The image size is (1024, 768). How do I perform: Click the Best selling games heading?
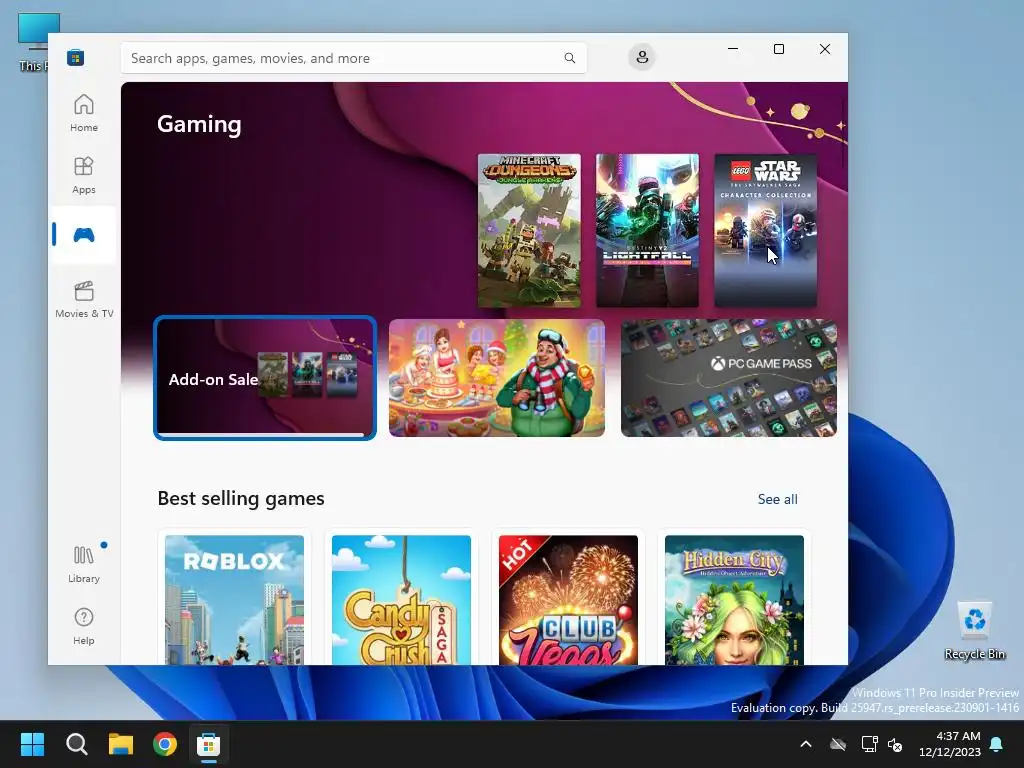point(241,498)
